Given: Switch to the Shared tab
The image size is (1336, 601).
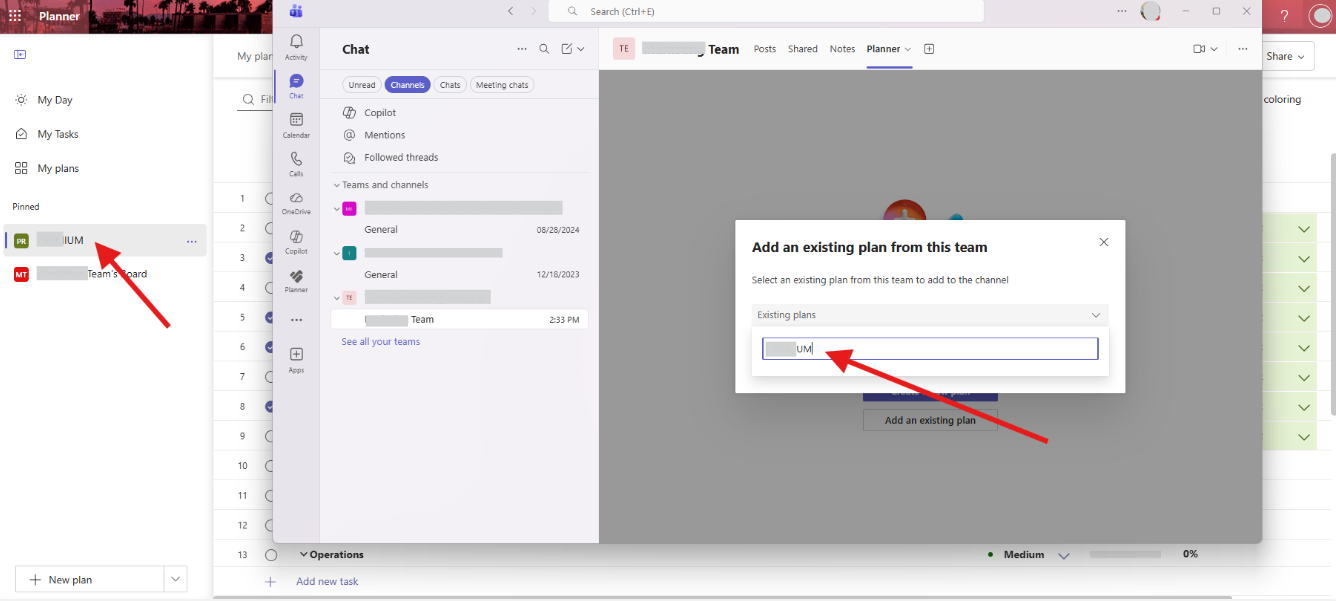Looking at the screenshot, I should point(803,49).
